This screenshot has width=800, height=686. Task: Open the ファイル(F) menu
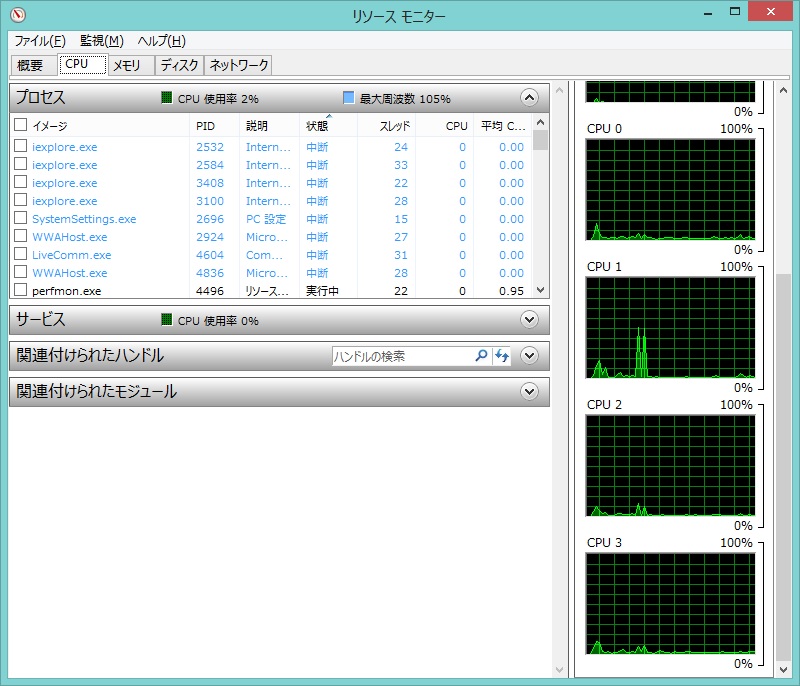click(40, 41)
